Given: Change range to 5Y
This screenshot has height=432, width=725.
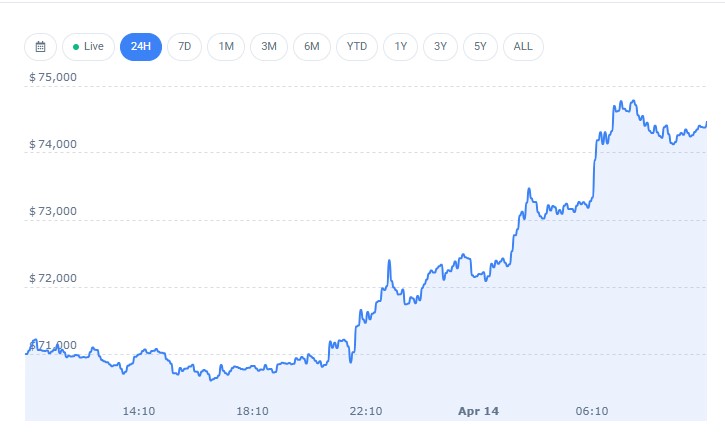Looking at the screenshot, I should (481, 47).
